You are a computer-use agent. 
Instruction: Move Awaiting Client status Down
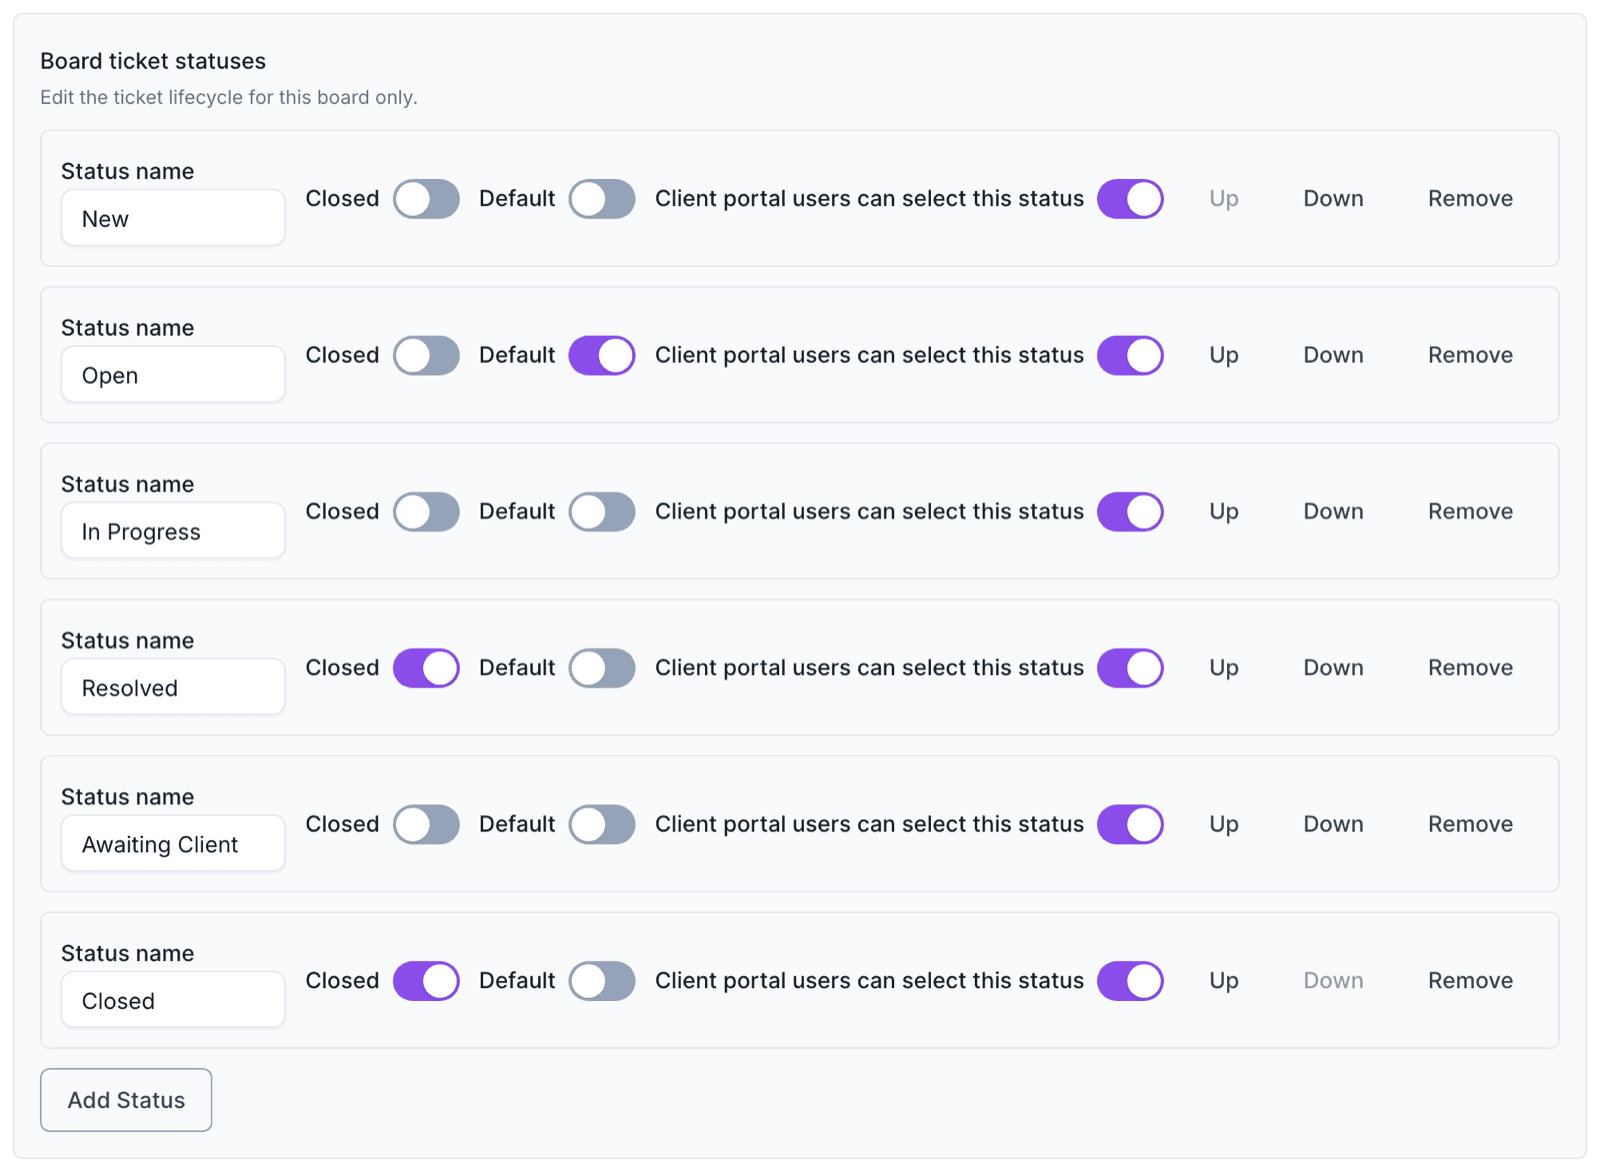(x=1333, y=824)
